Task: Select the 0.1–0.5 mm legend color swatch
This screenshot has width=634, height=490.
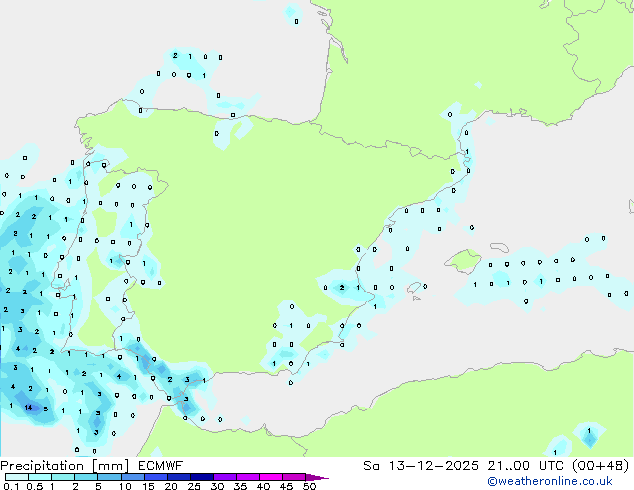Action: (17, 477)
